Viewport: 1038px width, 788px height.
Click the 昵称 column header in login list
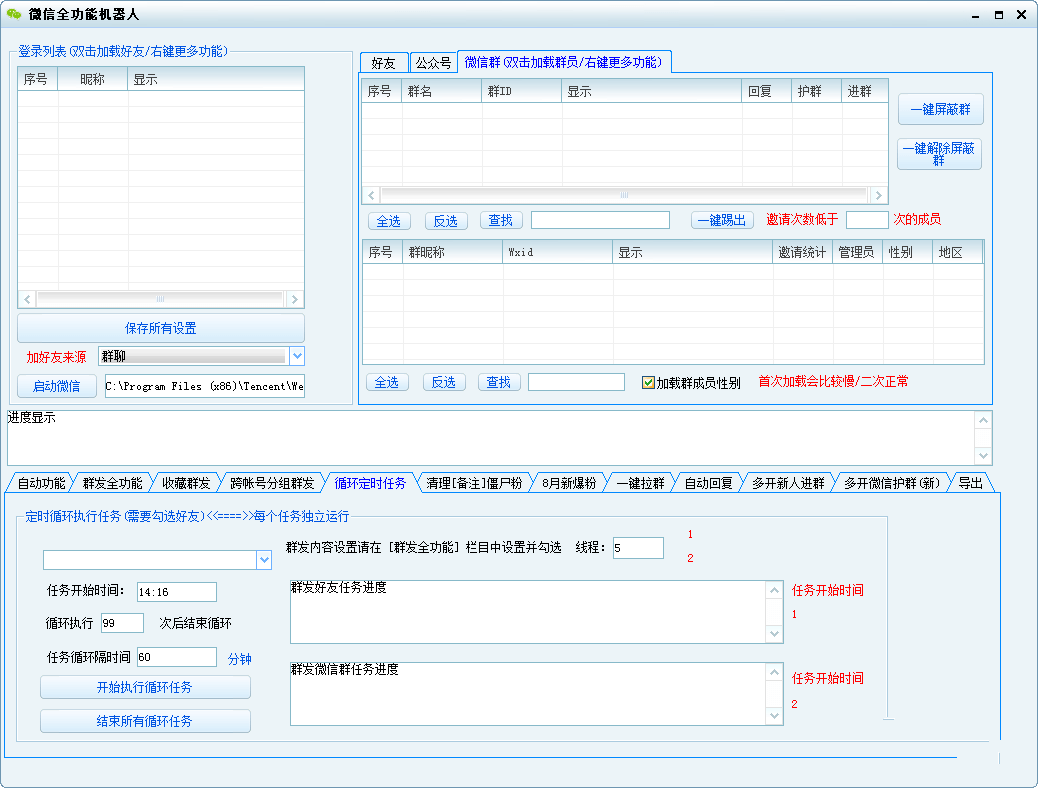pos(93,79)
